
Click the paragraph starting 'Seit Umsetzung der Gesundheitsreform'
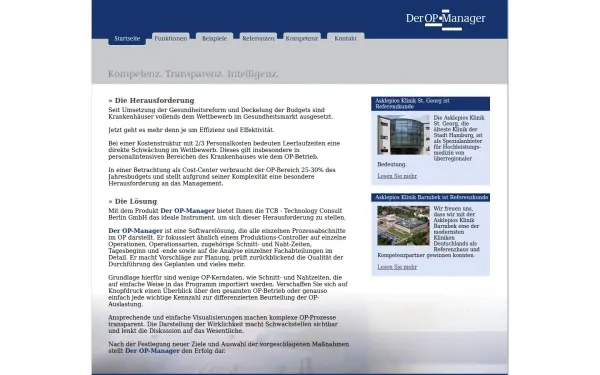coord(221,113)
